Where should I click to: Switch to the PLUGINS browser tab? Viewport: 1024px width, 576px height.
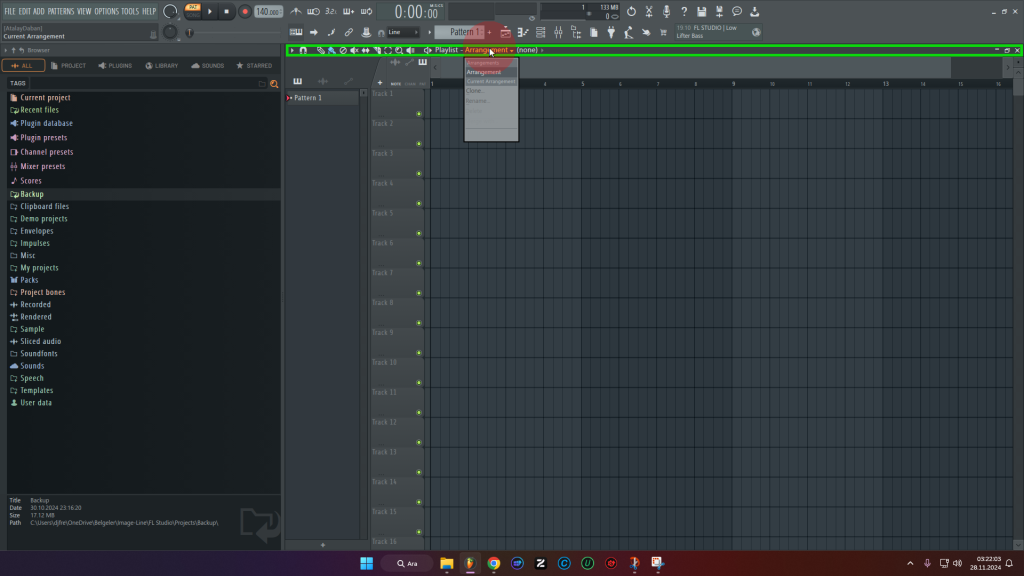click(115, 65)
